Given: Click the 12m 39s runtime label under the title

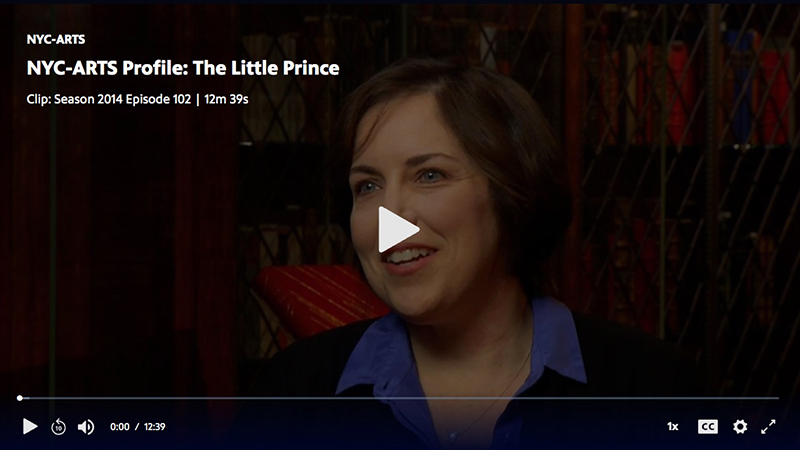Looking at the screenshot, I should pyautogui.click(x=226, y=99).
